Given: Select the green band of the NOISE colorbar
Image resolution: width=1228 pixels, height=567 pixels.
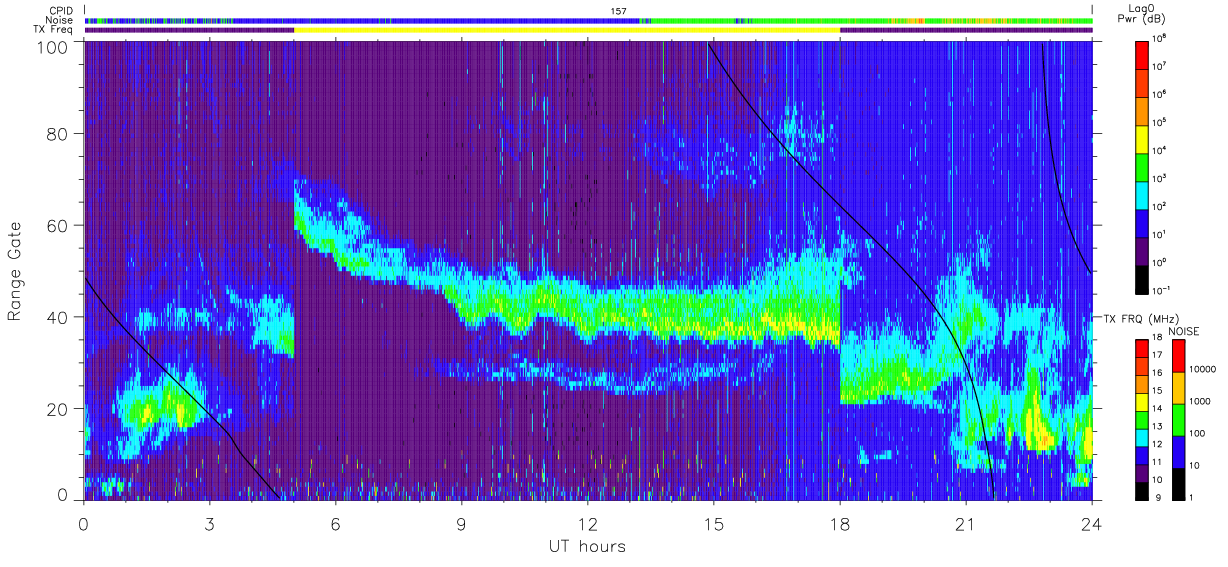Looking at the screenshot, I should [x=1177, y=419].
